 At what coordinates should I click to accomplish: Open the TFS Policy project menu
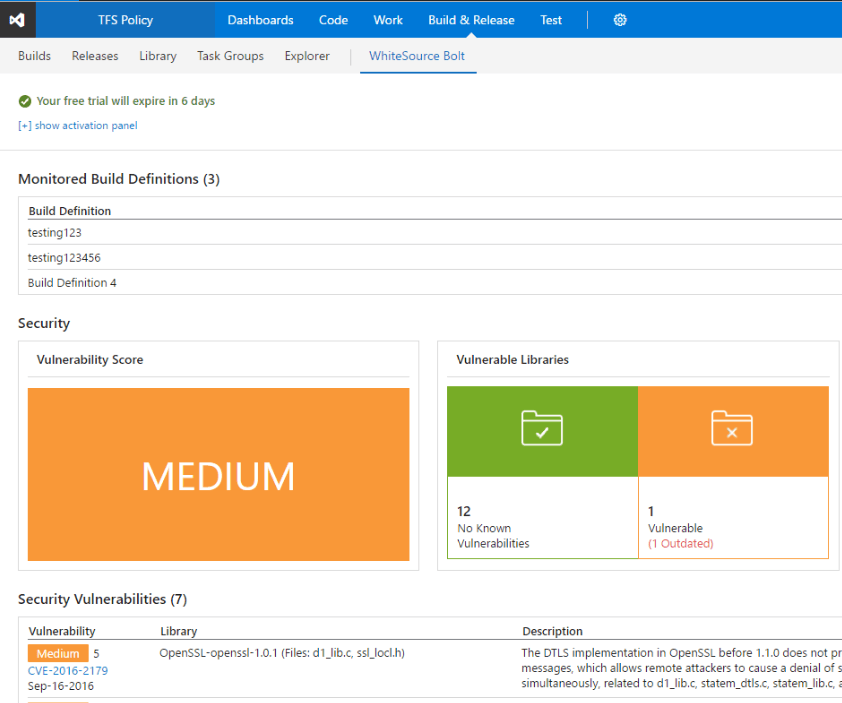(x=126, y=20)
